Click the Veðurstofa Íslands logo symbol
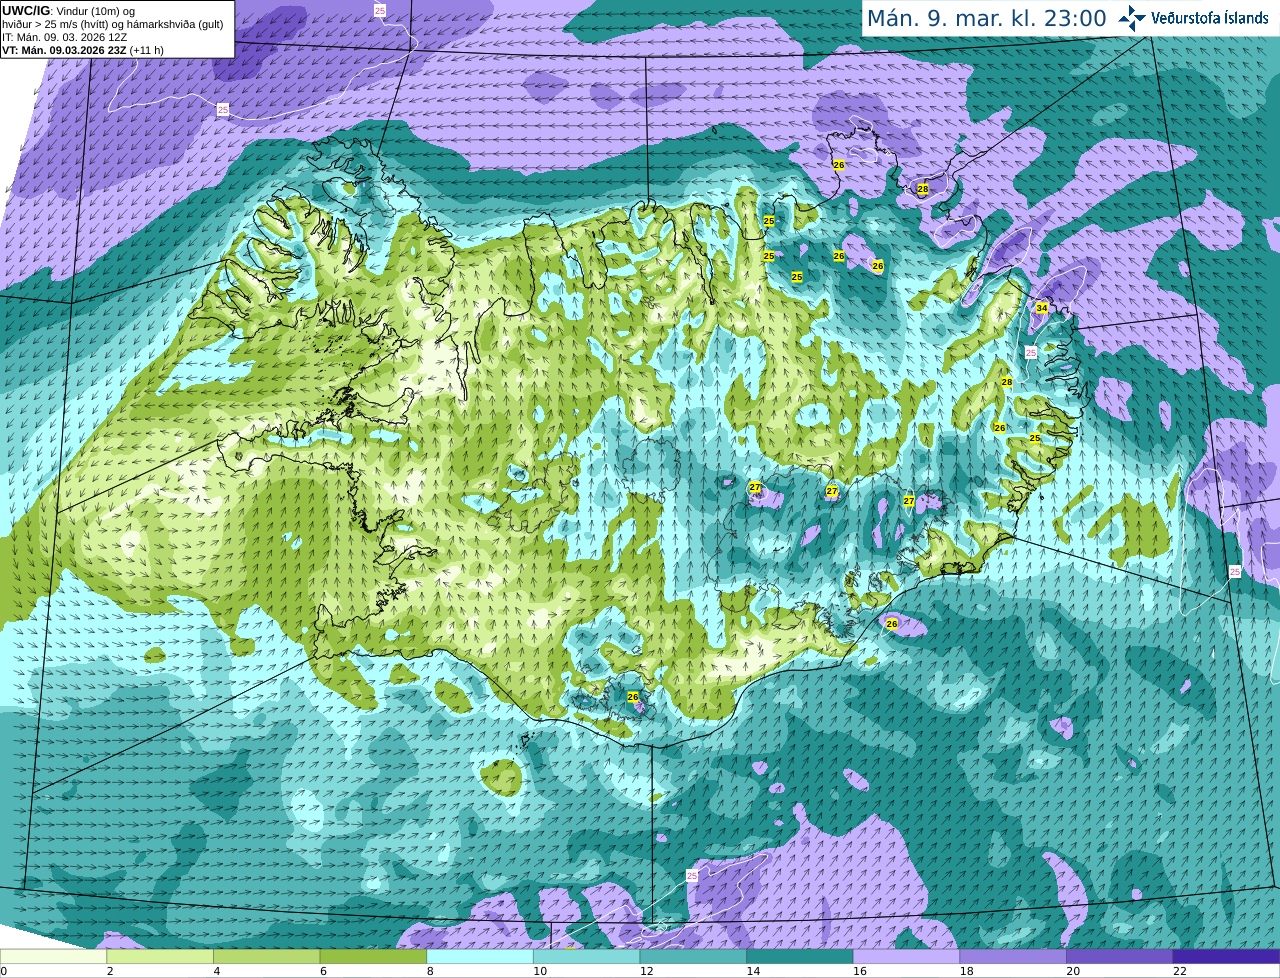 pos(1132,18)
